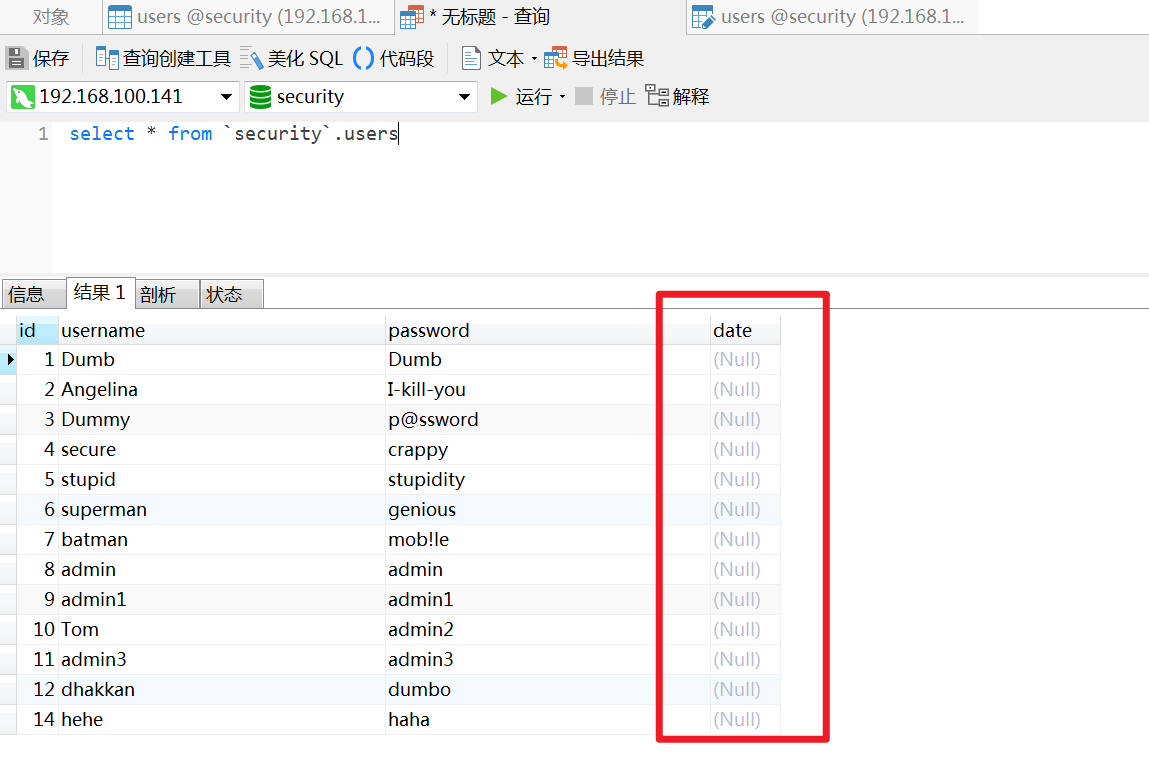Run the query with the green play icon
The image size is (1149, 767).
coord(499,96)
